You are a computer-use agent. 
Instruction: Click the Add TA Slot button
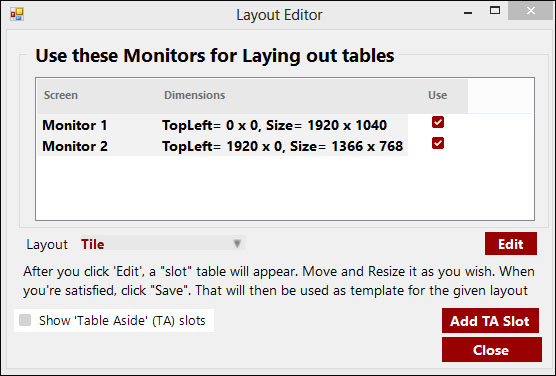tap(490, 321)
